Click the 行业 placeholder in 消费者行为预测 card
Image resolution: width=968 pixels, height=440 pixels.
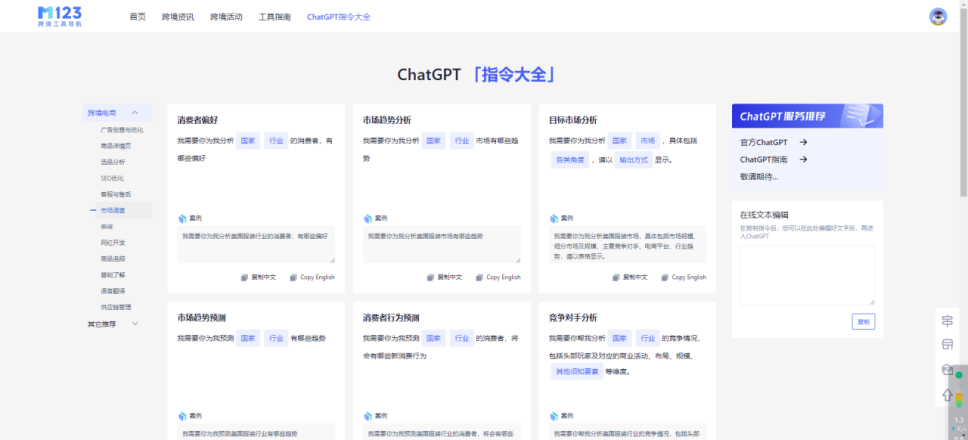[x=461, y=338]
